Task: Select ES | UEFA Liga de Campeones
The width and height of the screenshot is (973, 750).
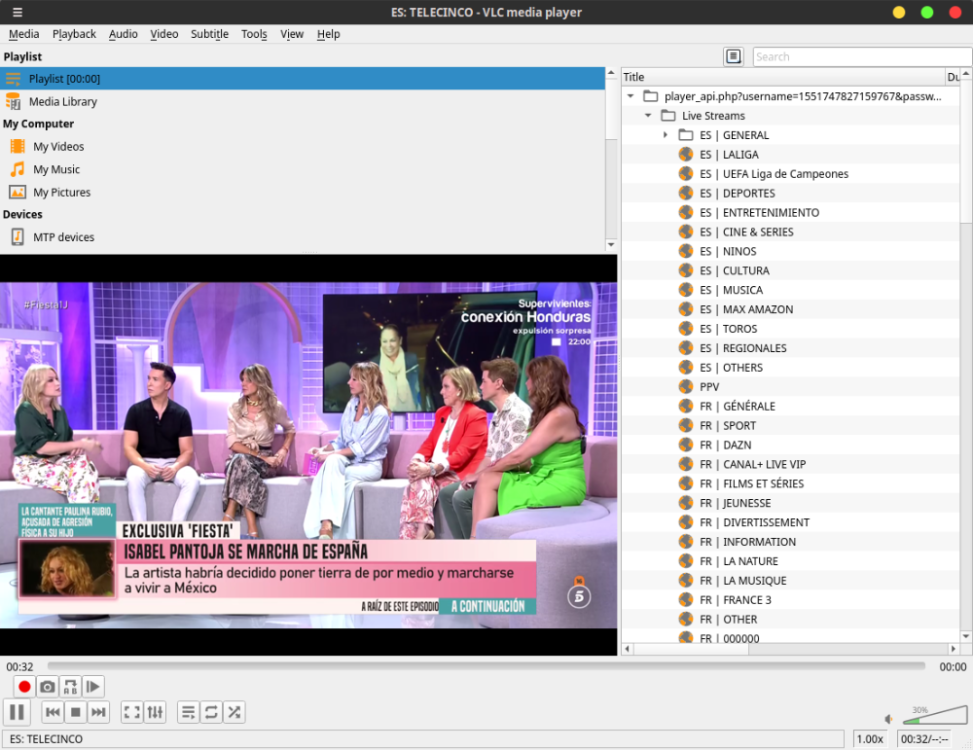Action: 791,174
